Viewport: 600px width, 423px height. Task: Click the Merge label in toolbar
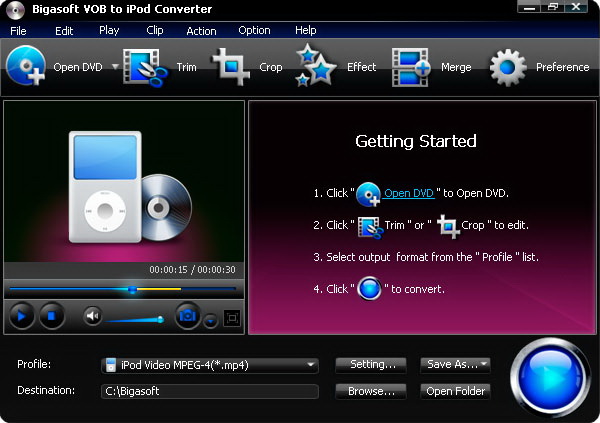456,67
